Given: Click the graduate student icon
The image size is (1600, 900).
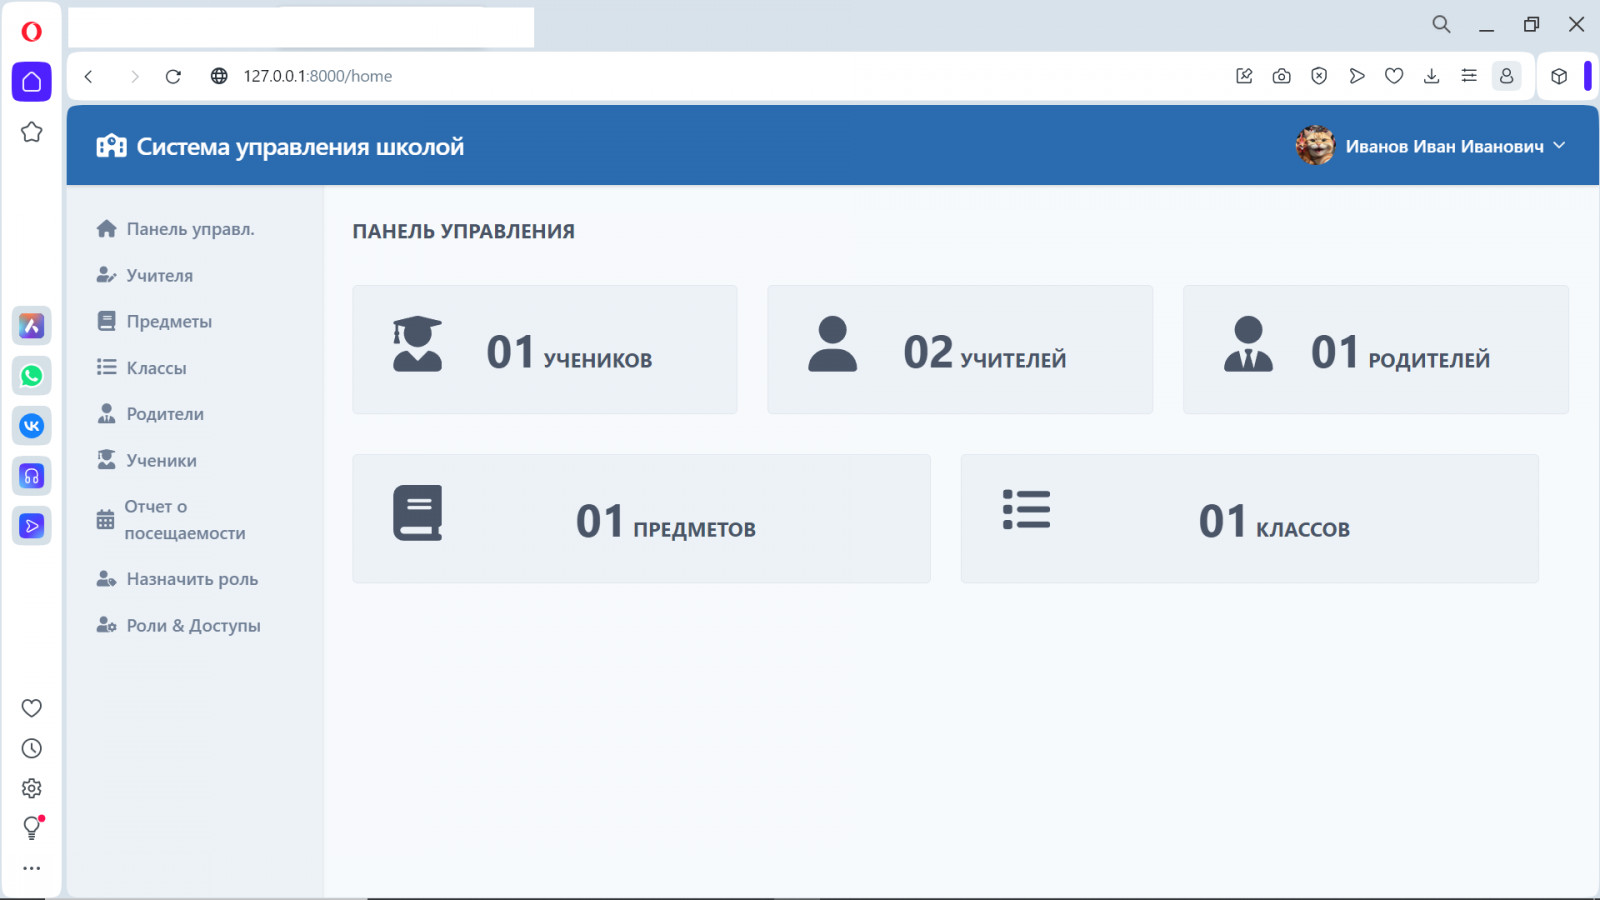Looking at the screenshot, I should [x=418, y=344].
